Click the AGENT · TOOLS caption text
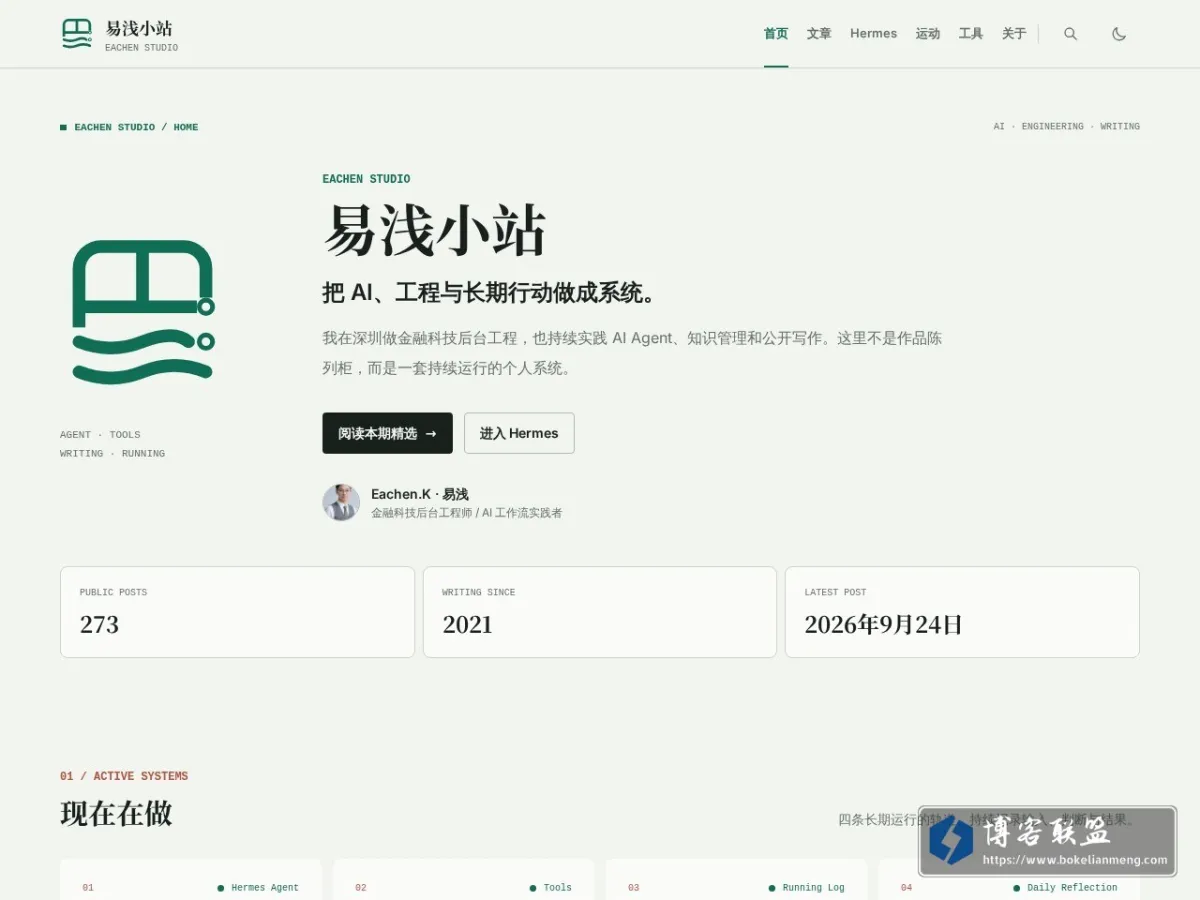 tap(100, 435)
